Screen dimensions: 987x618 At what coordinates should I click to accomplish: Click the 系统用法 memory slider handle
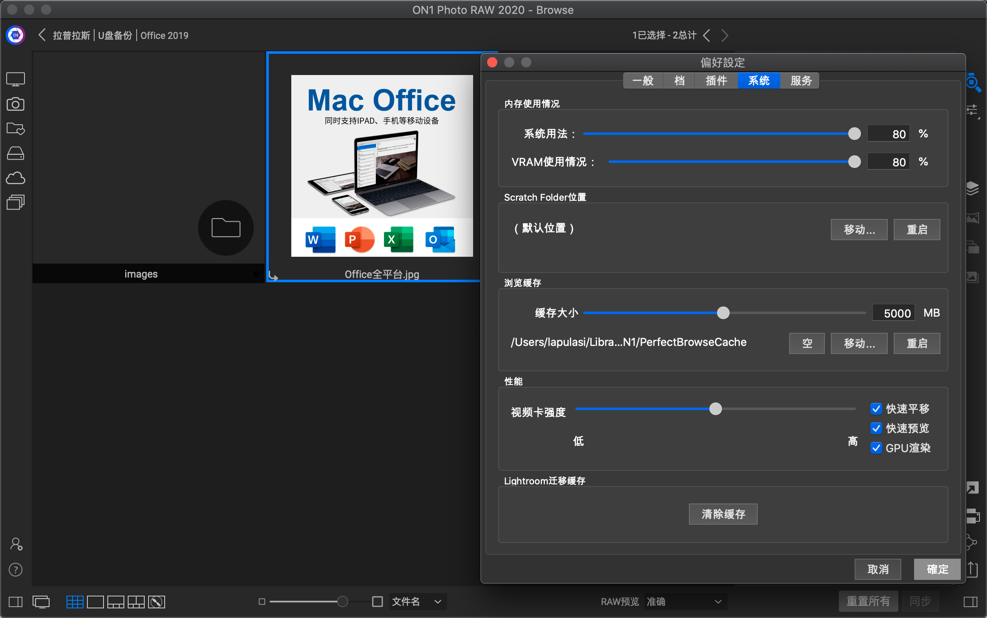(x=854, y=133)
